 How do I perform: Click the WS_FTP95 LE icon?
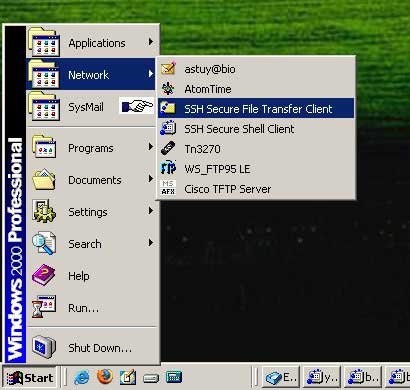click(x=168, y=168)
